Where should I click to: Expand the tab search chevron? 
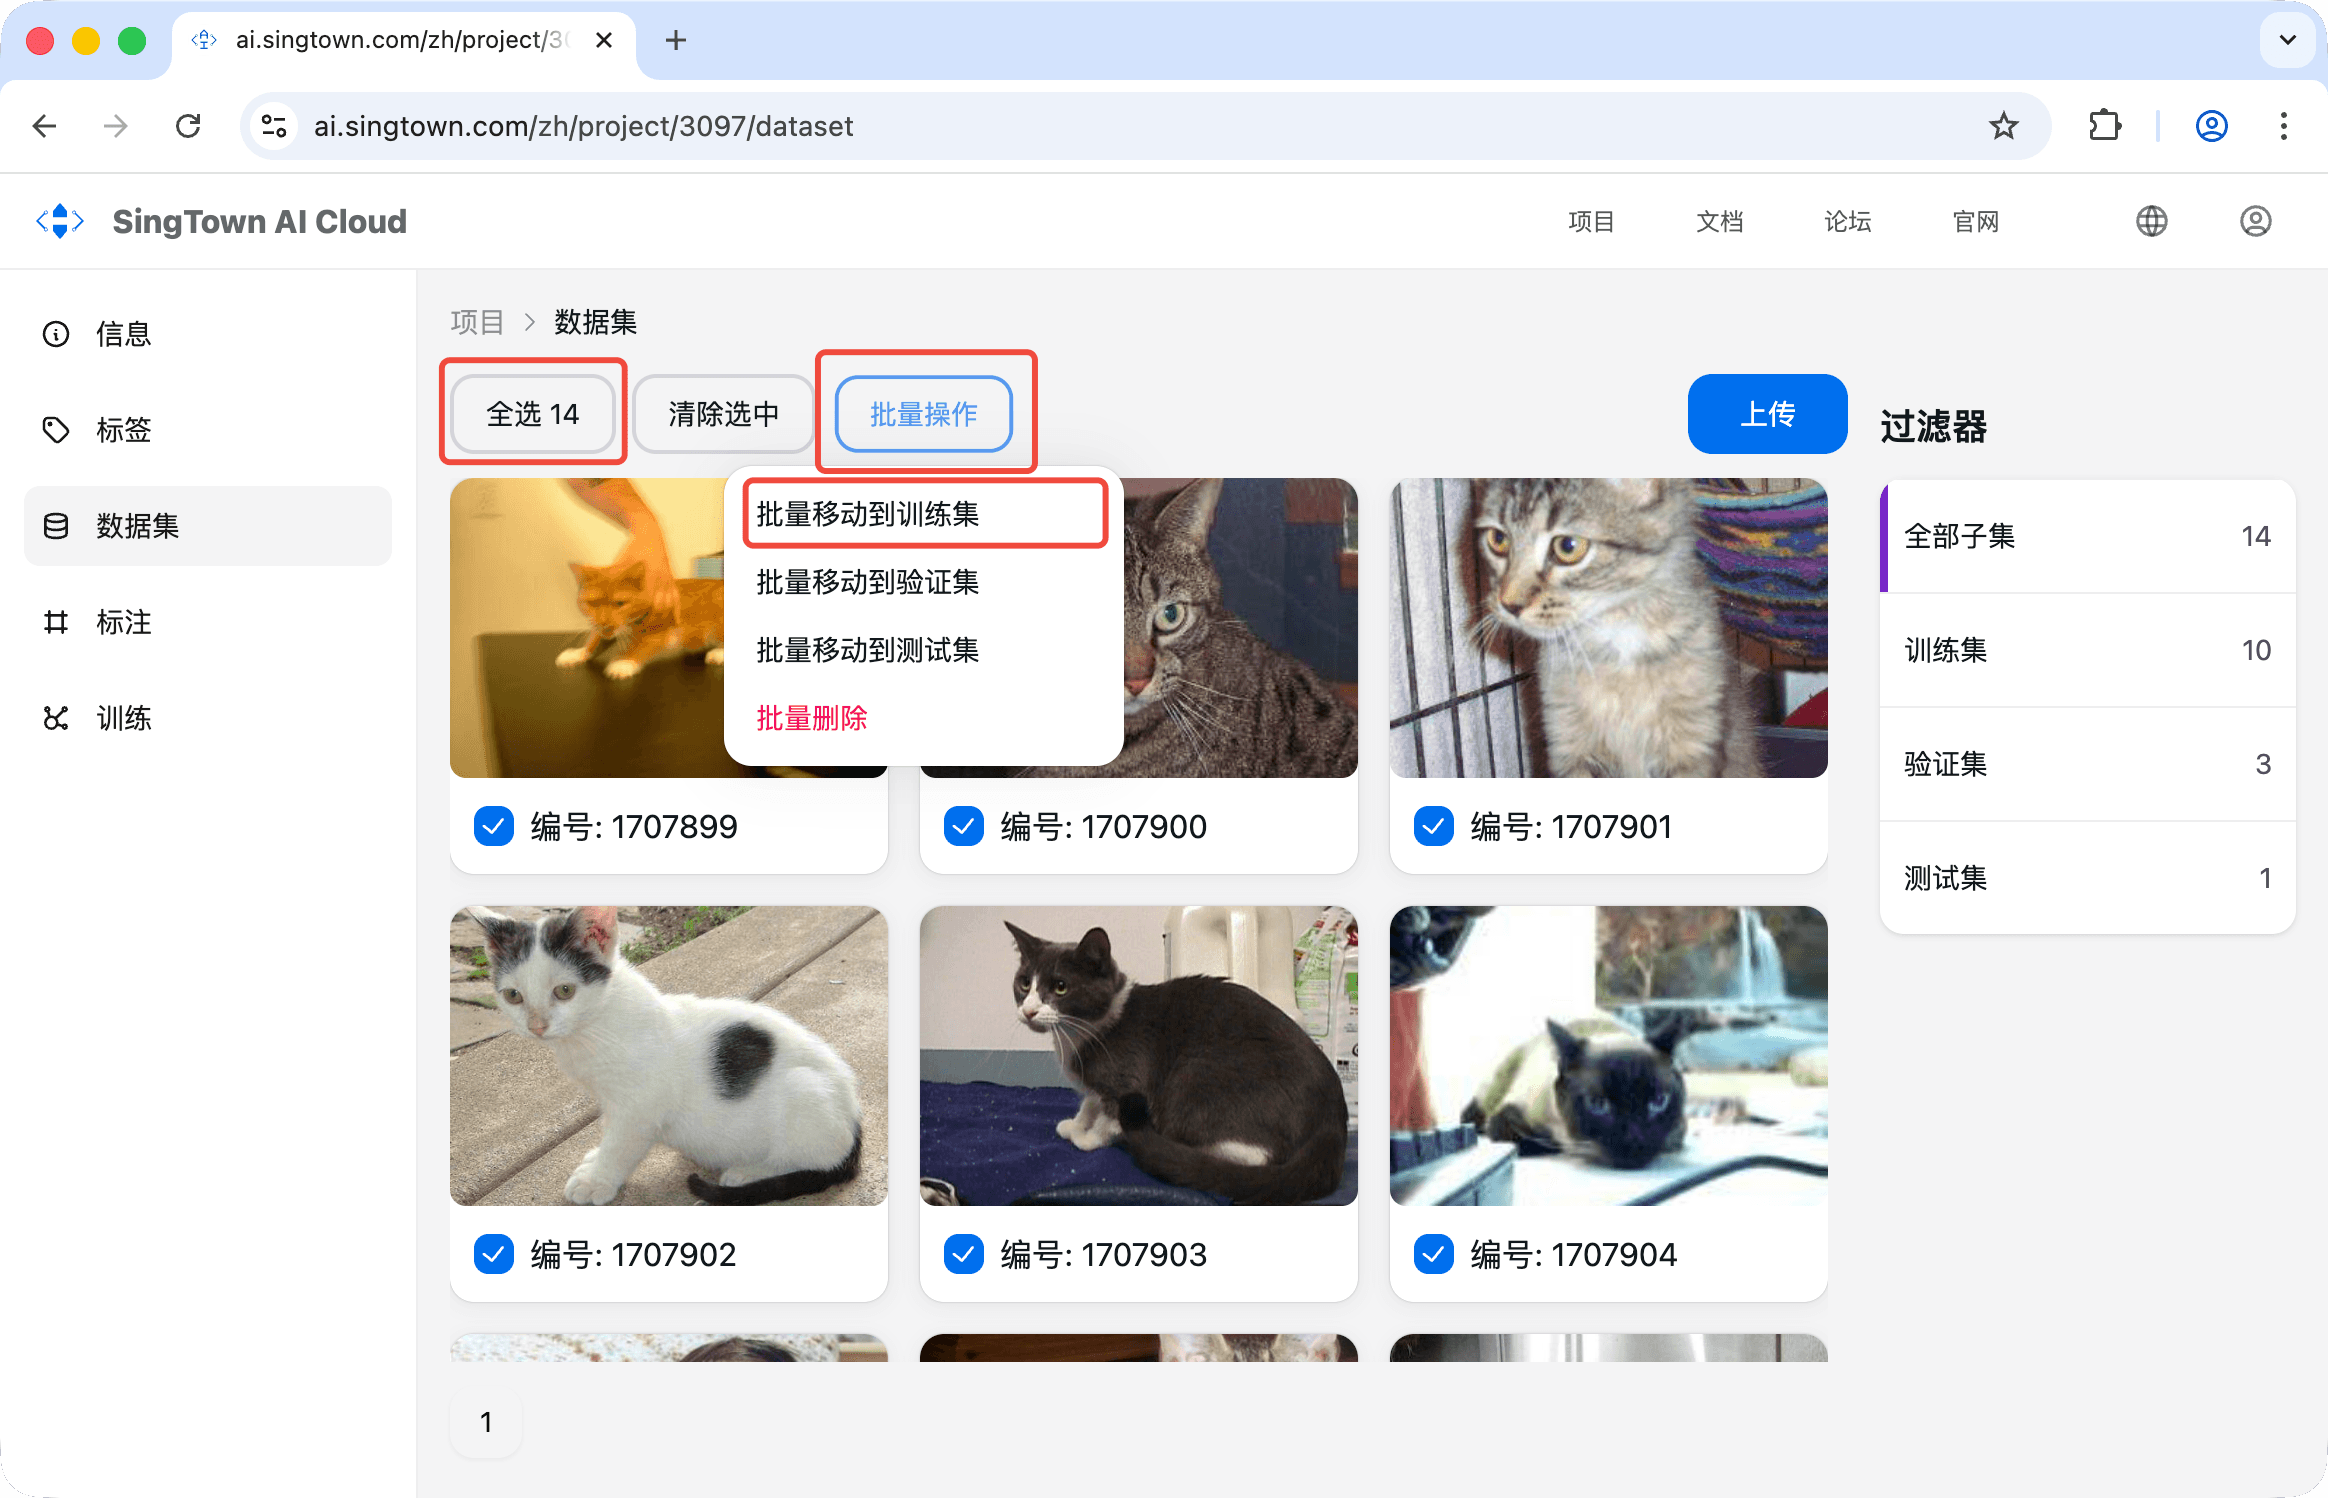point(2287,40)
